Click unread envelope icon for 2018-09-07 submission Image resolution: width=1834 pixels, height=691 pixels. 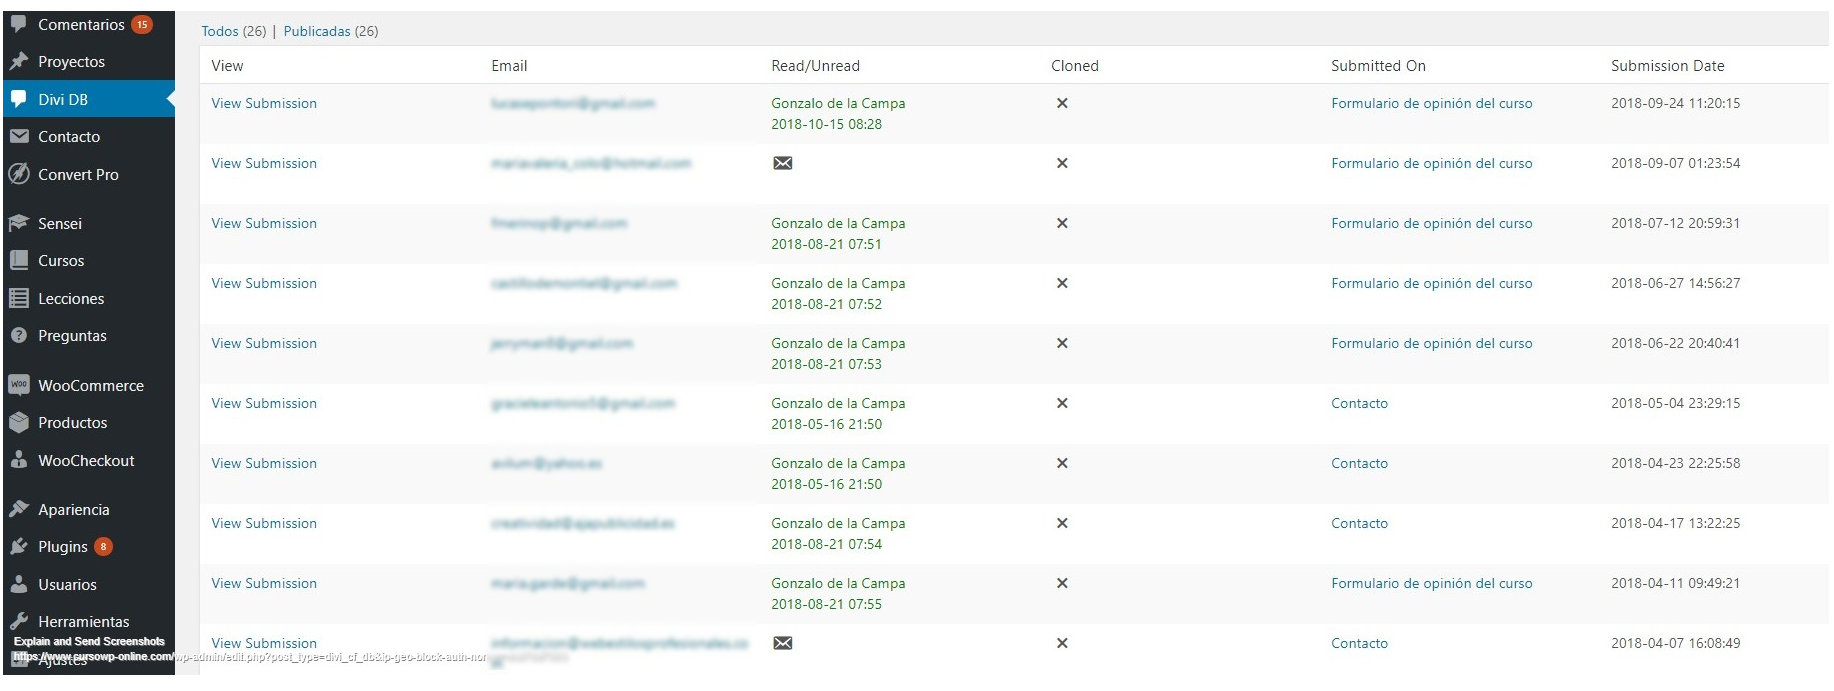782,163
